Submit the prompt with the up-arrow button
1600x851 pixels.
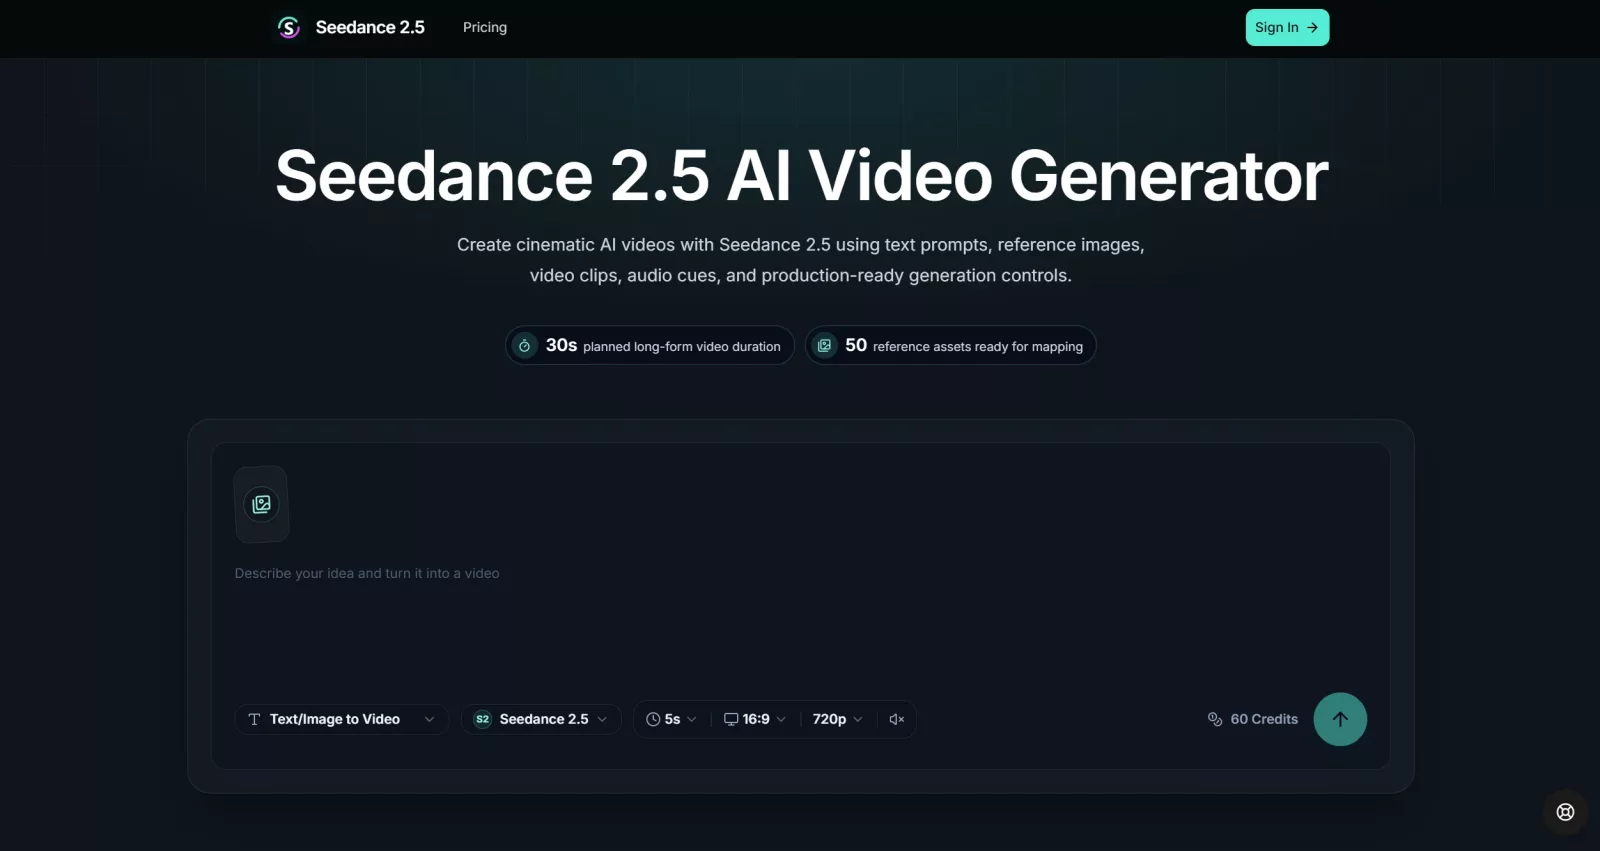click(1340, 719)
